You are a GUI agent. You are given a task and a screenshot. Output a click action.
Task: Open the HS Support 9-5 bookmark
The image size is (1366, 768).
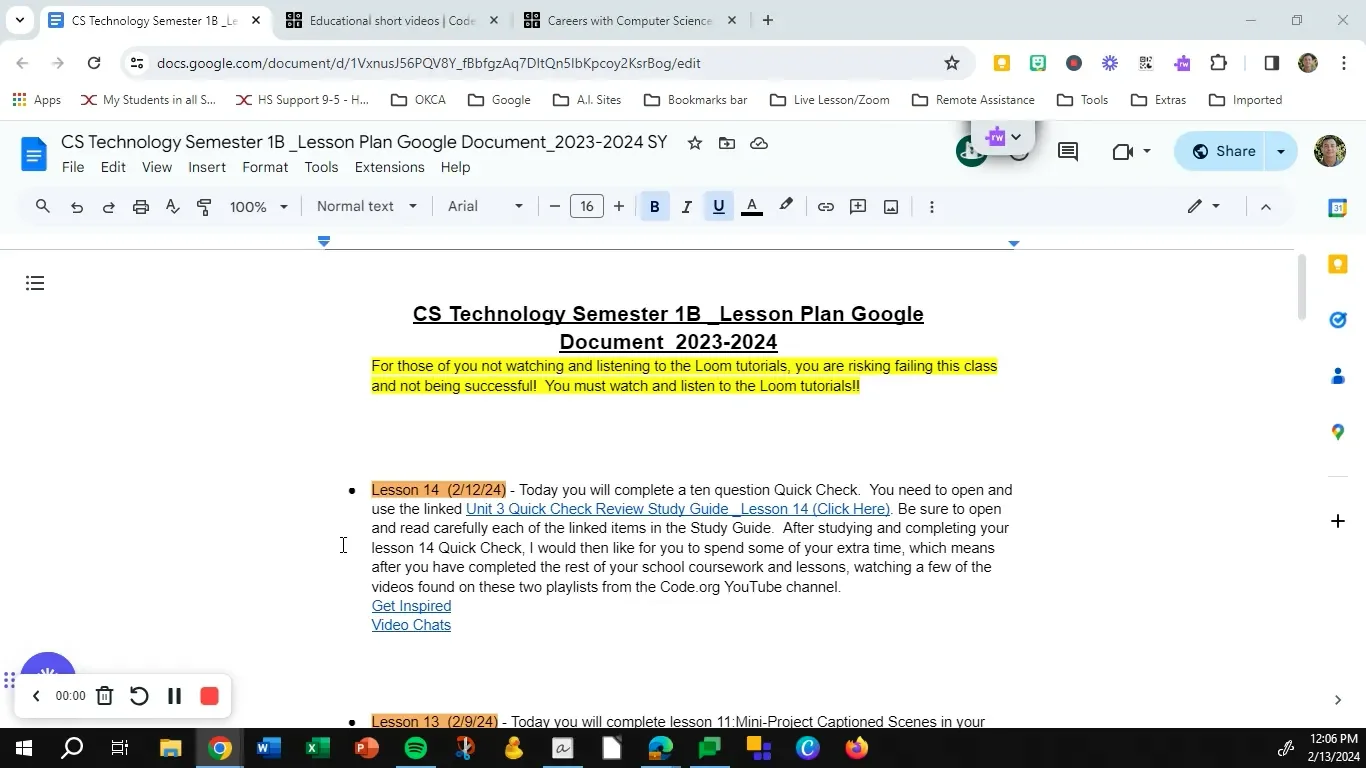(x=302, y=100)
